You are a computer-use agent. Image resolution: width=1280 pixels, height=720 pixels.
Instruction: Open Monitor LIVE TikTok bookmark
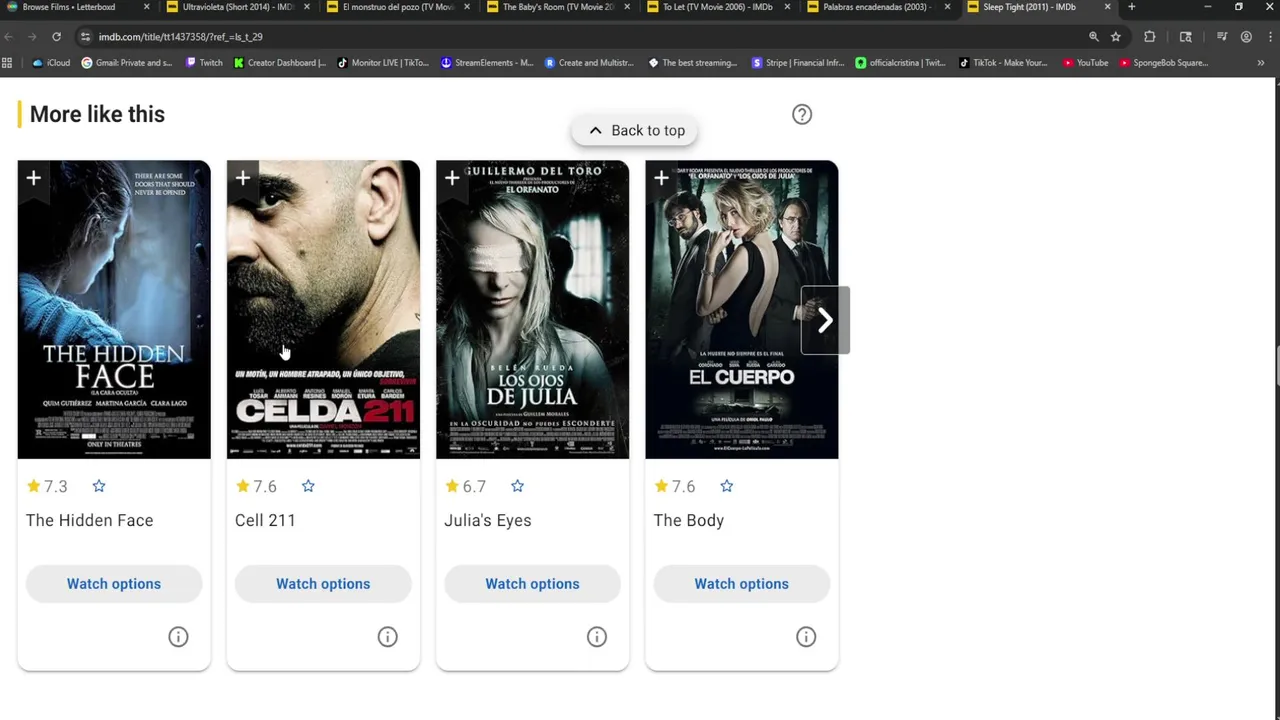tap(383, 63)
